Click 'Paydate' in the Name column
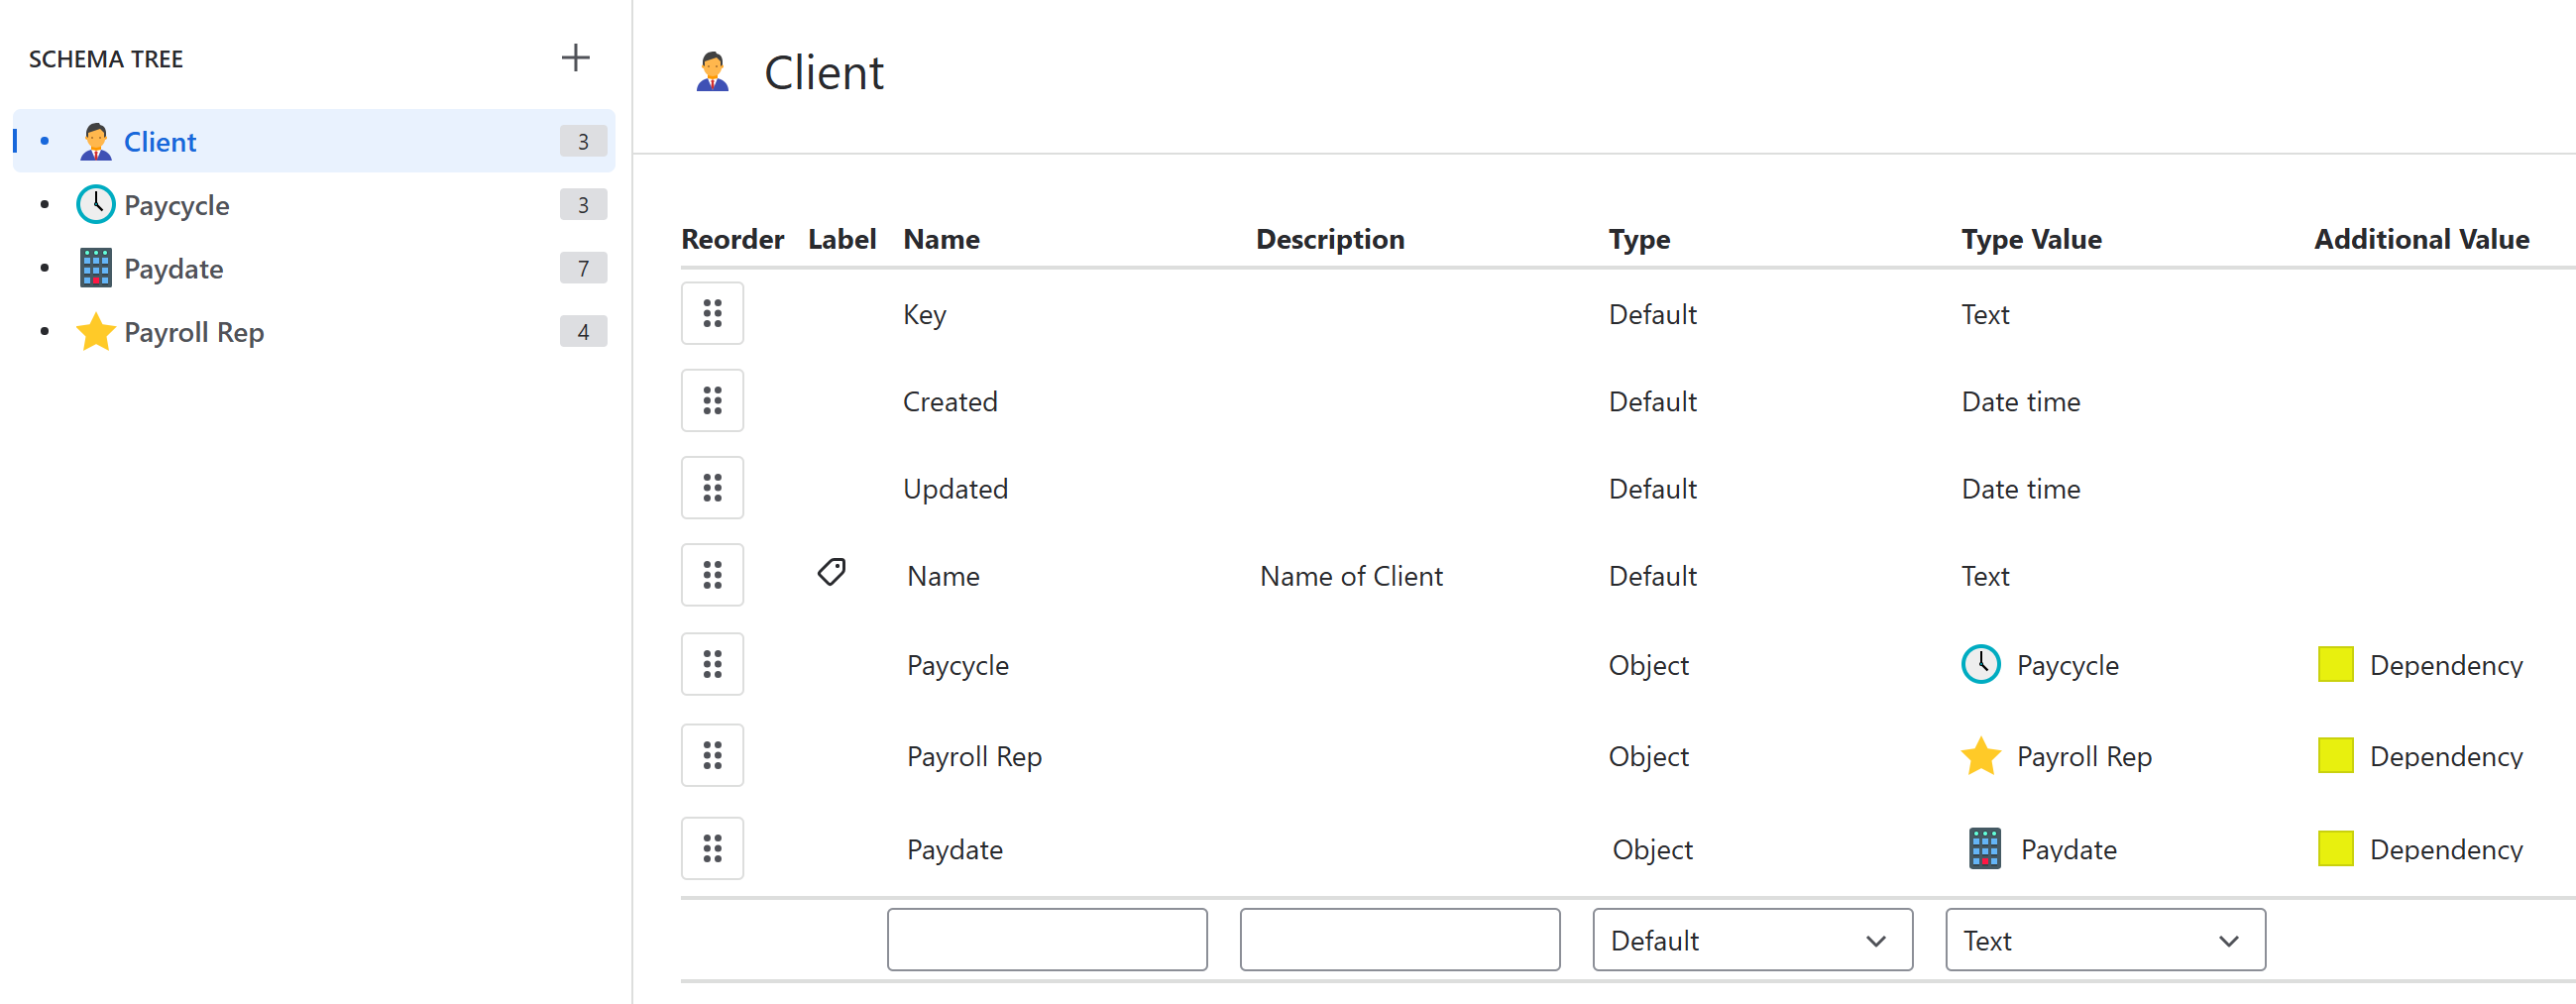Viewport: 2576px width, 1004px height. pos(954,850)
